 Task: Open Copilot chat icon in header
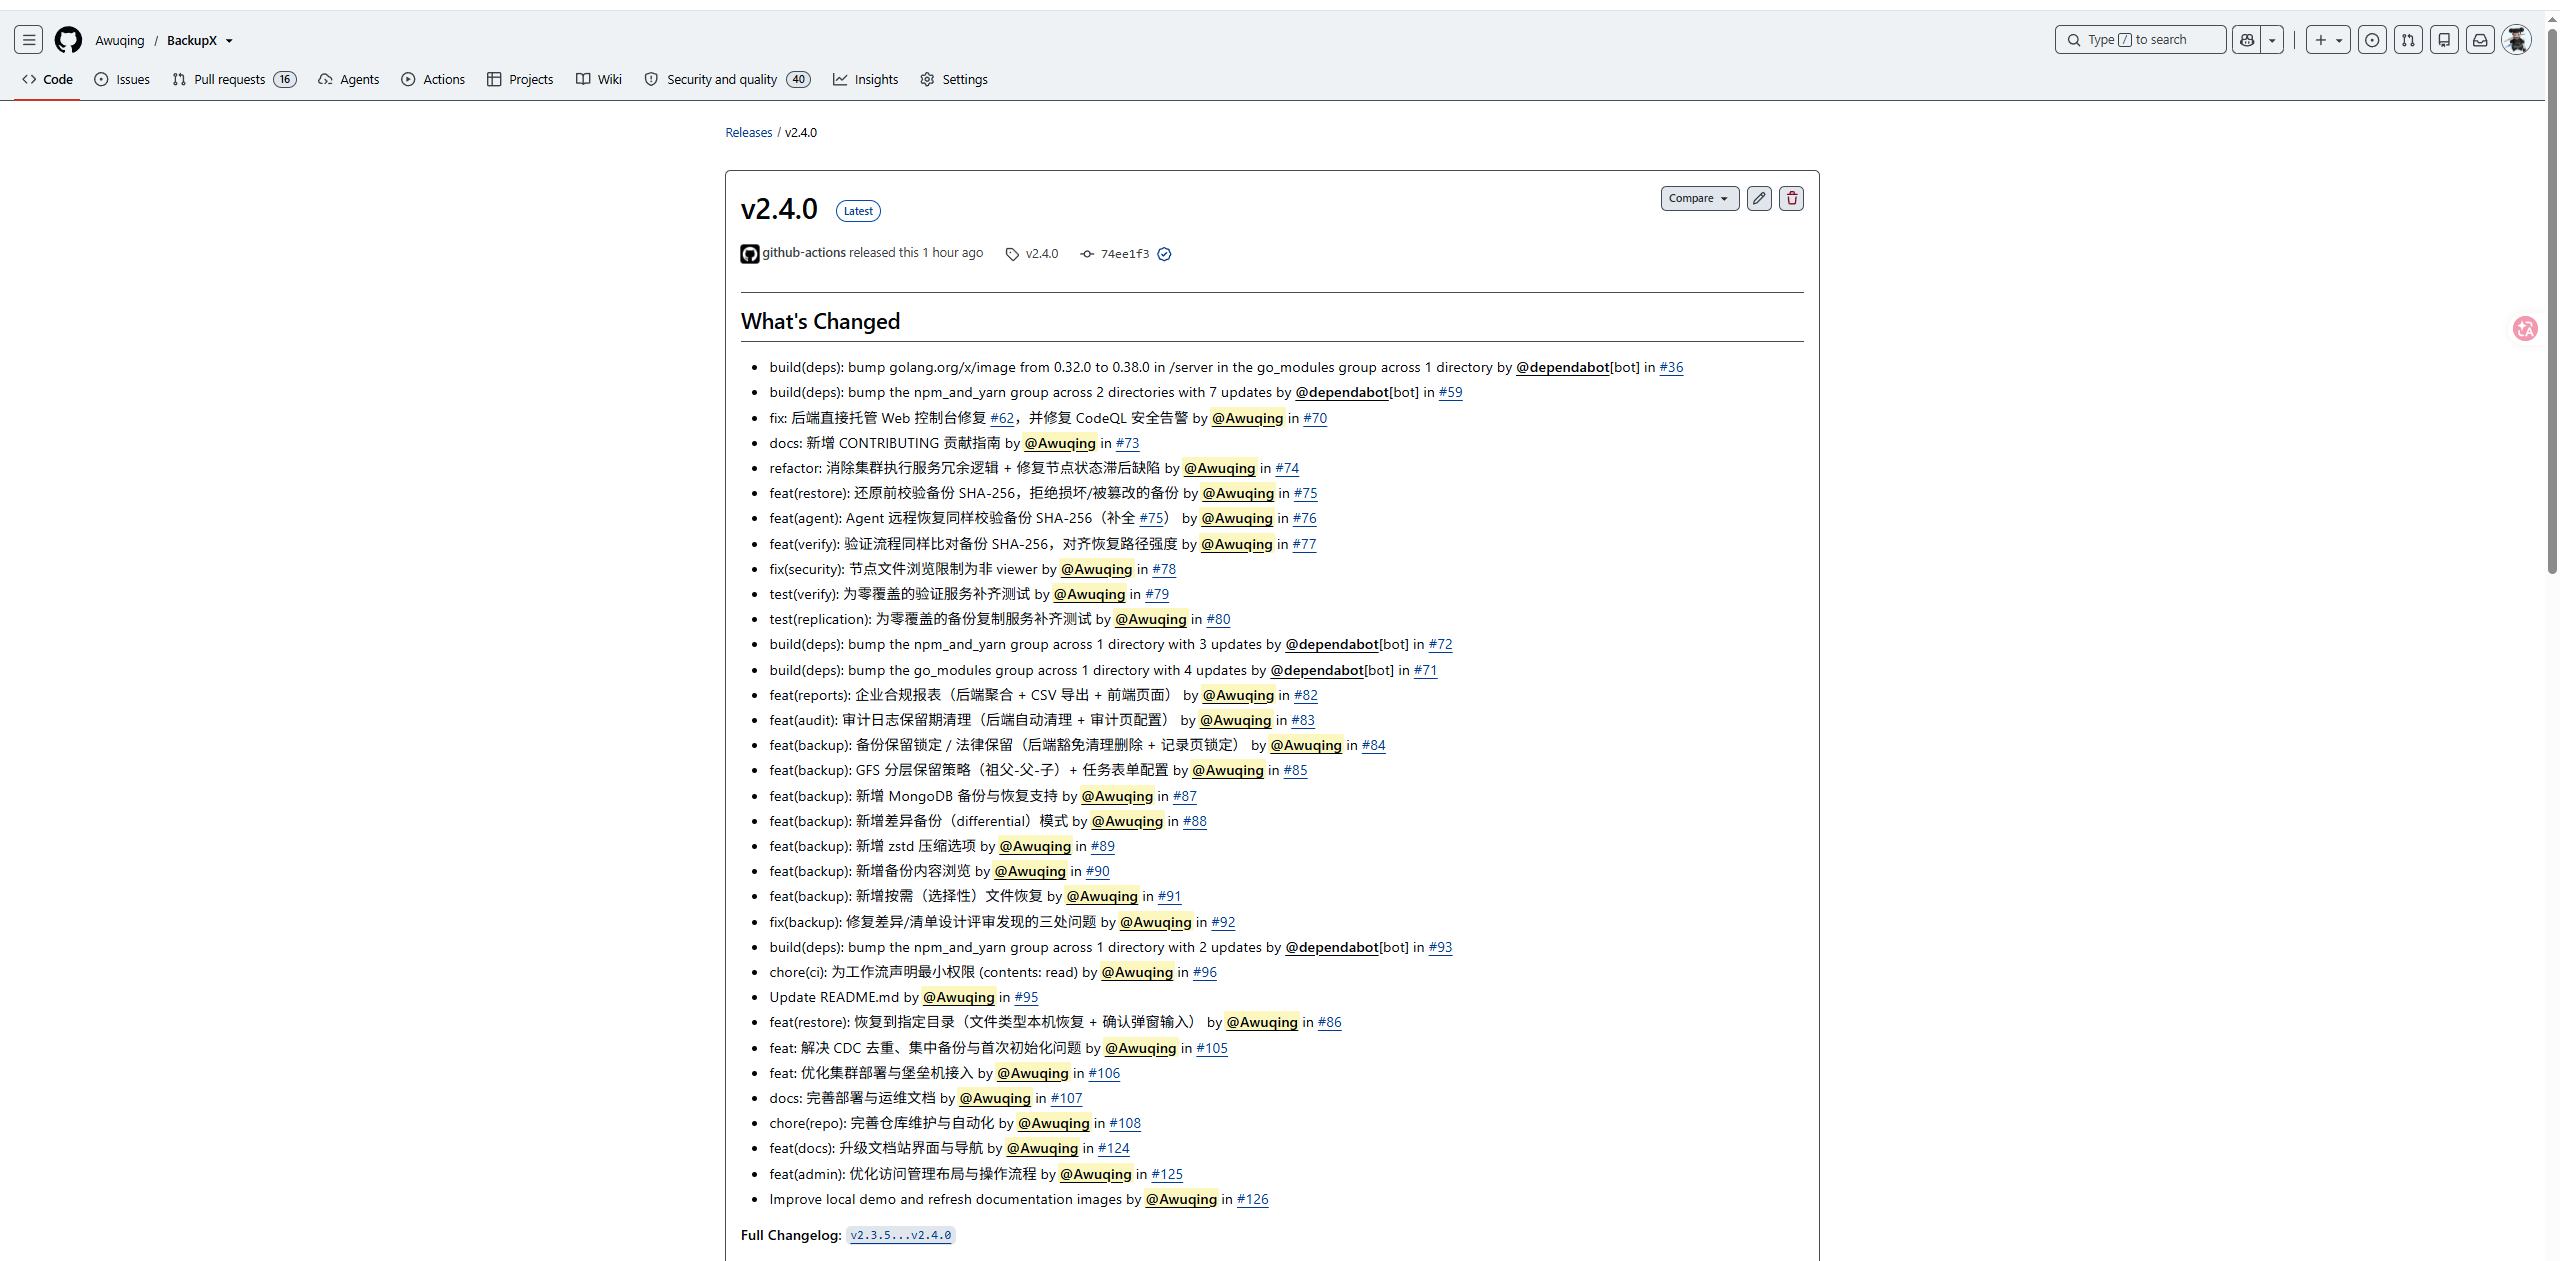pyautogui.click(x=2247, y=40)
